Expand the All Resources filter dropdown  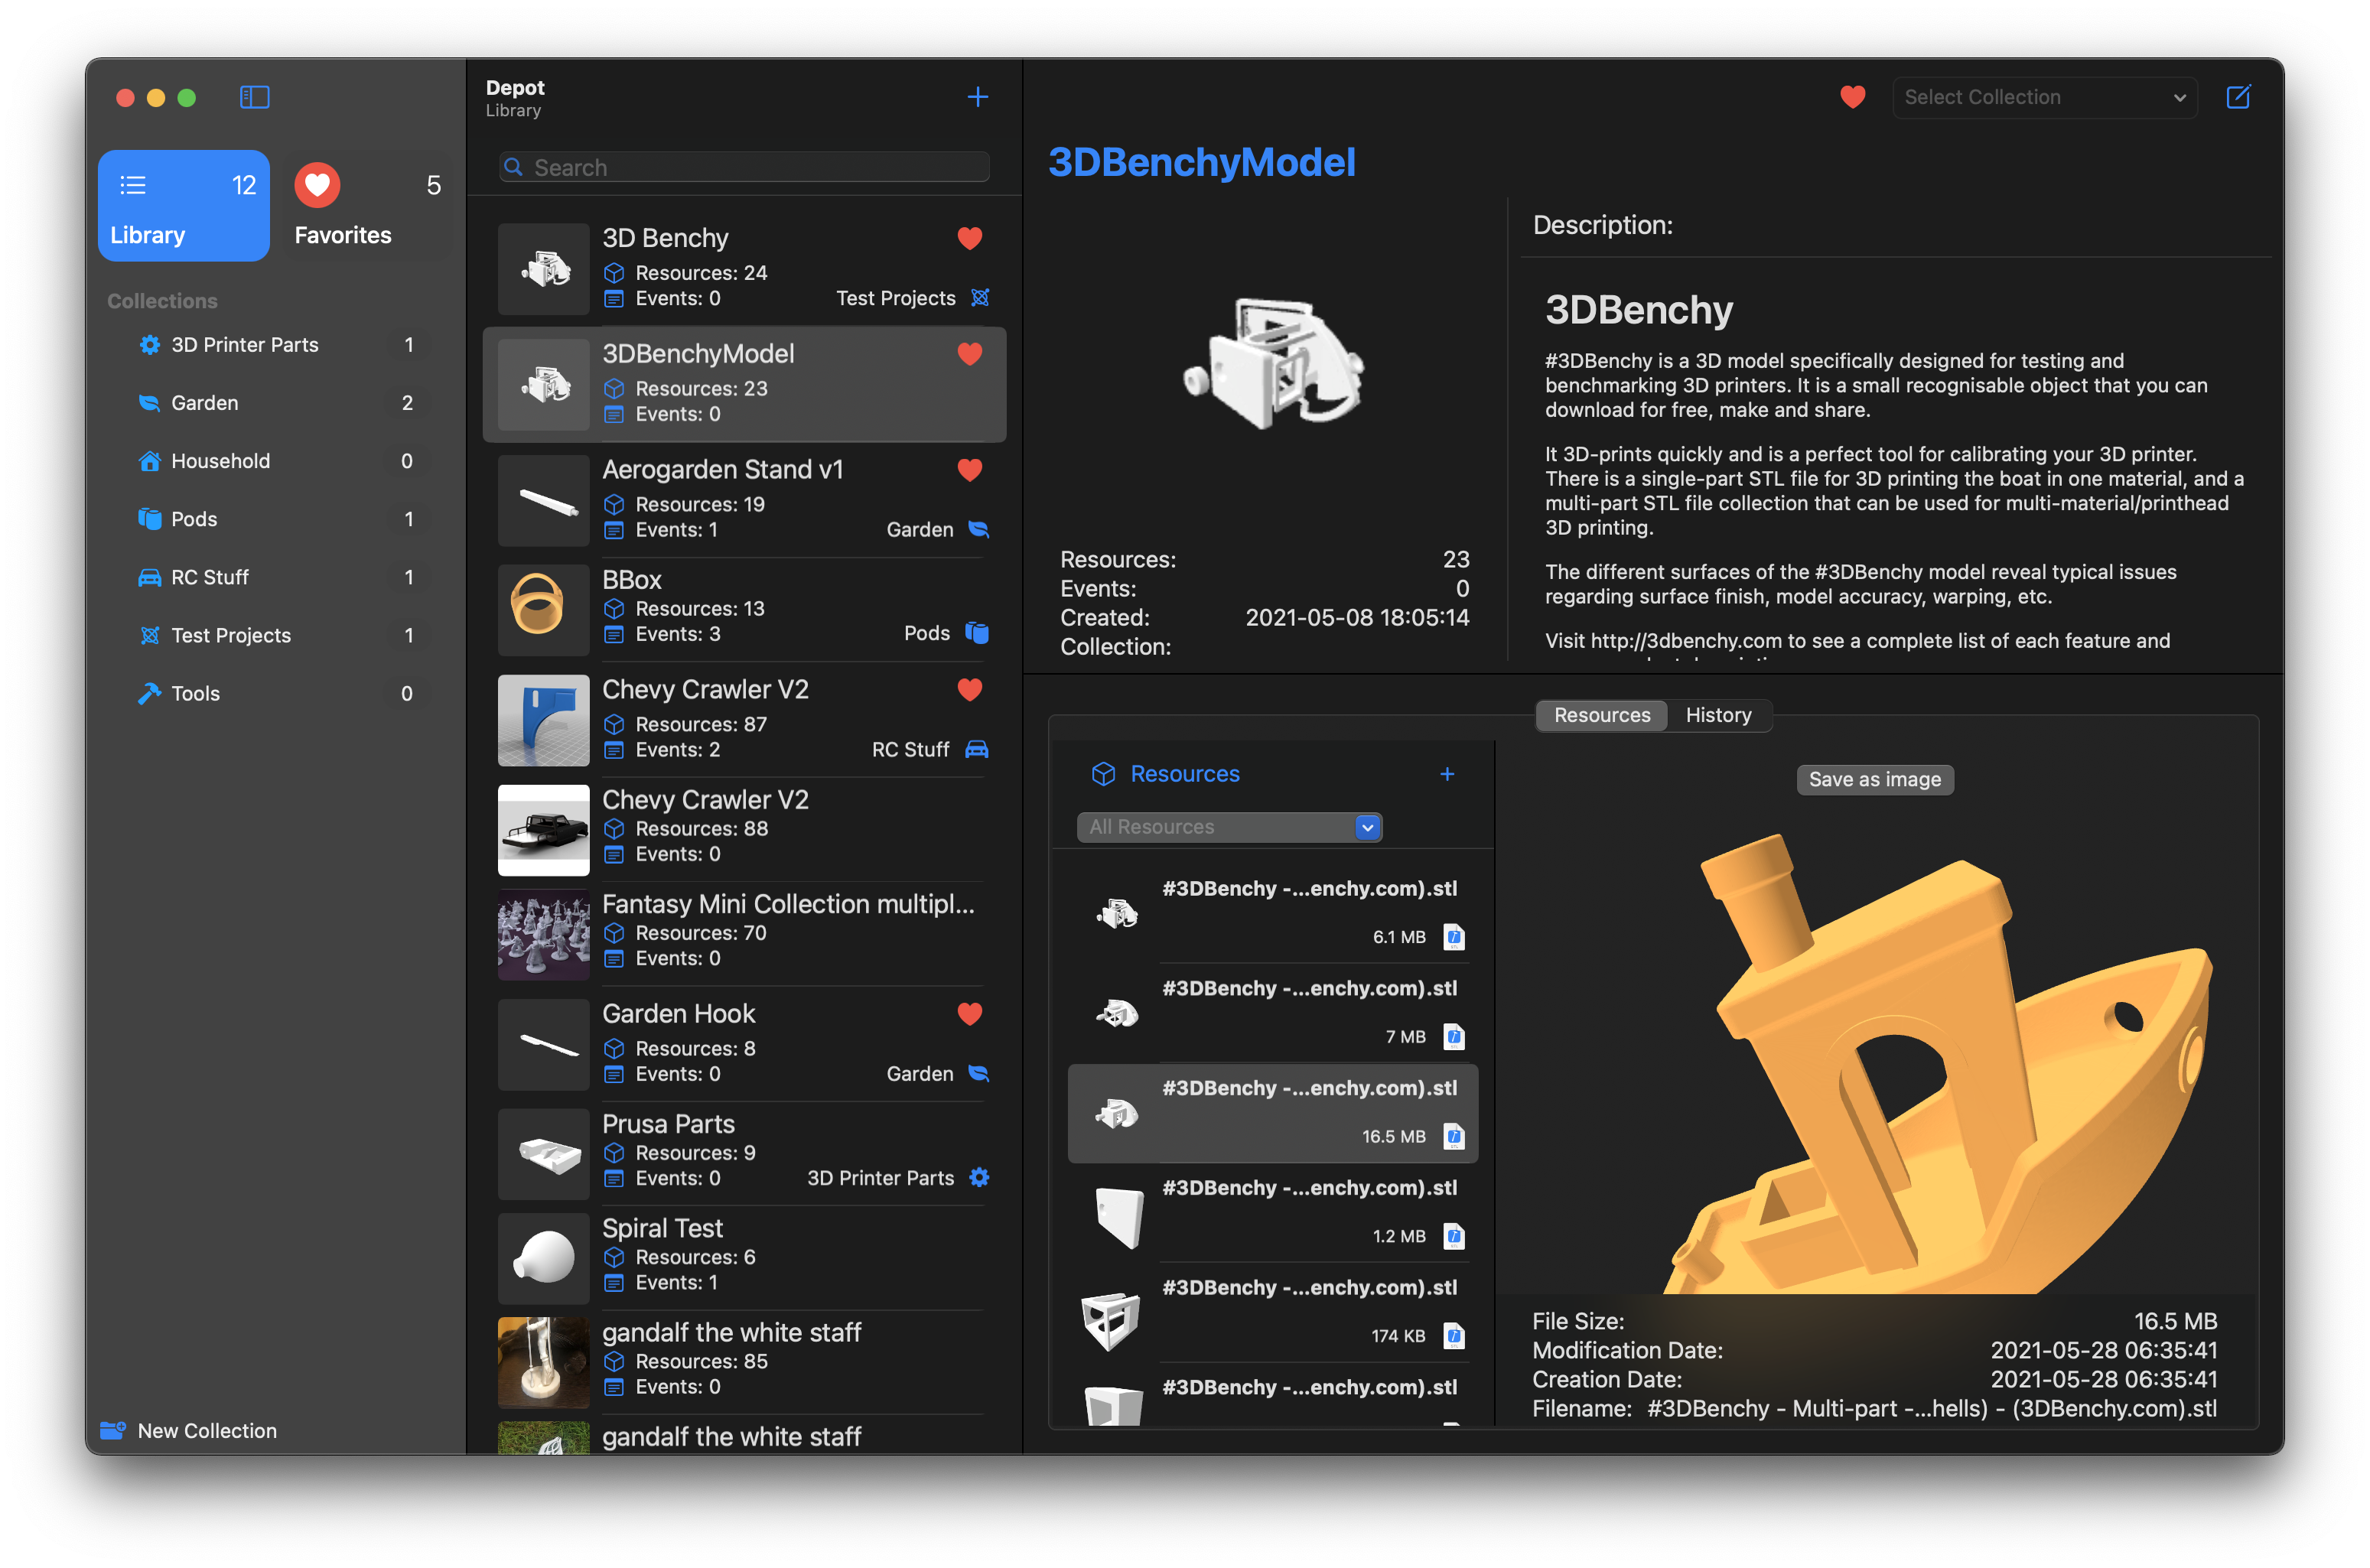pyautogui.click(x=1229, y=827)
